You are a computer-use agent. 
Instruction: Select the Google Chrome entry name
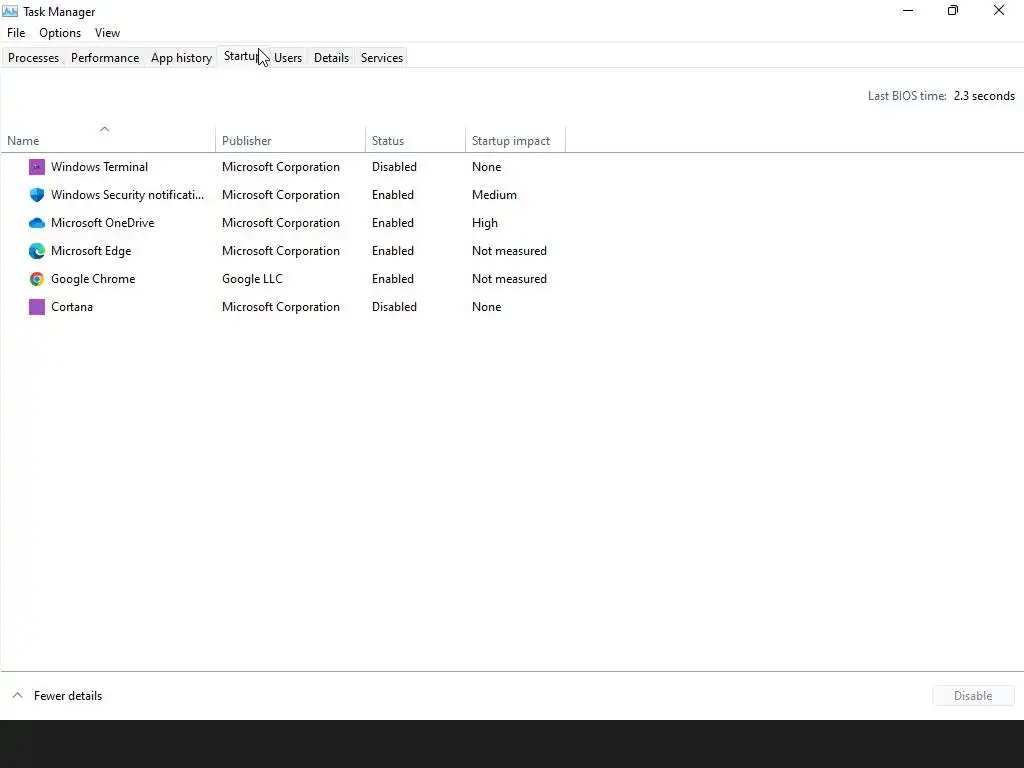tap(93, 279)
